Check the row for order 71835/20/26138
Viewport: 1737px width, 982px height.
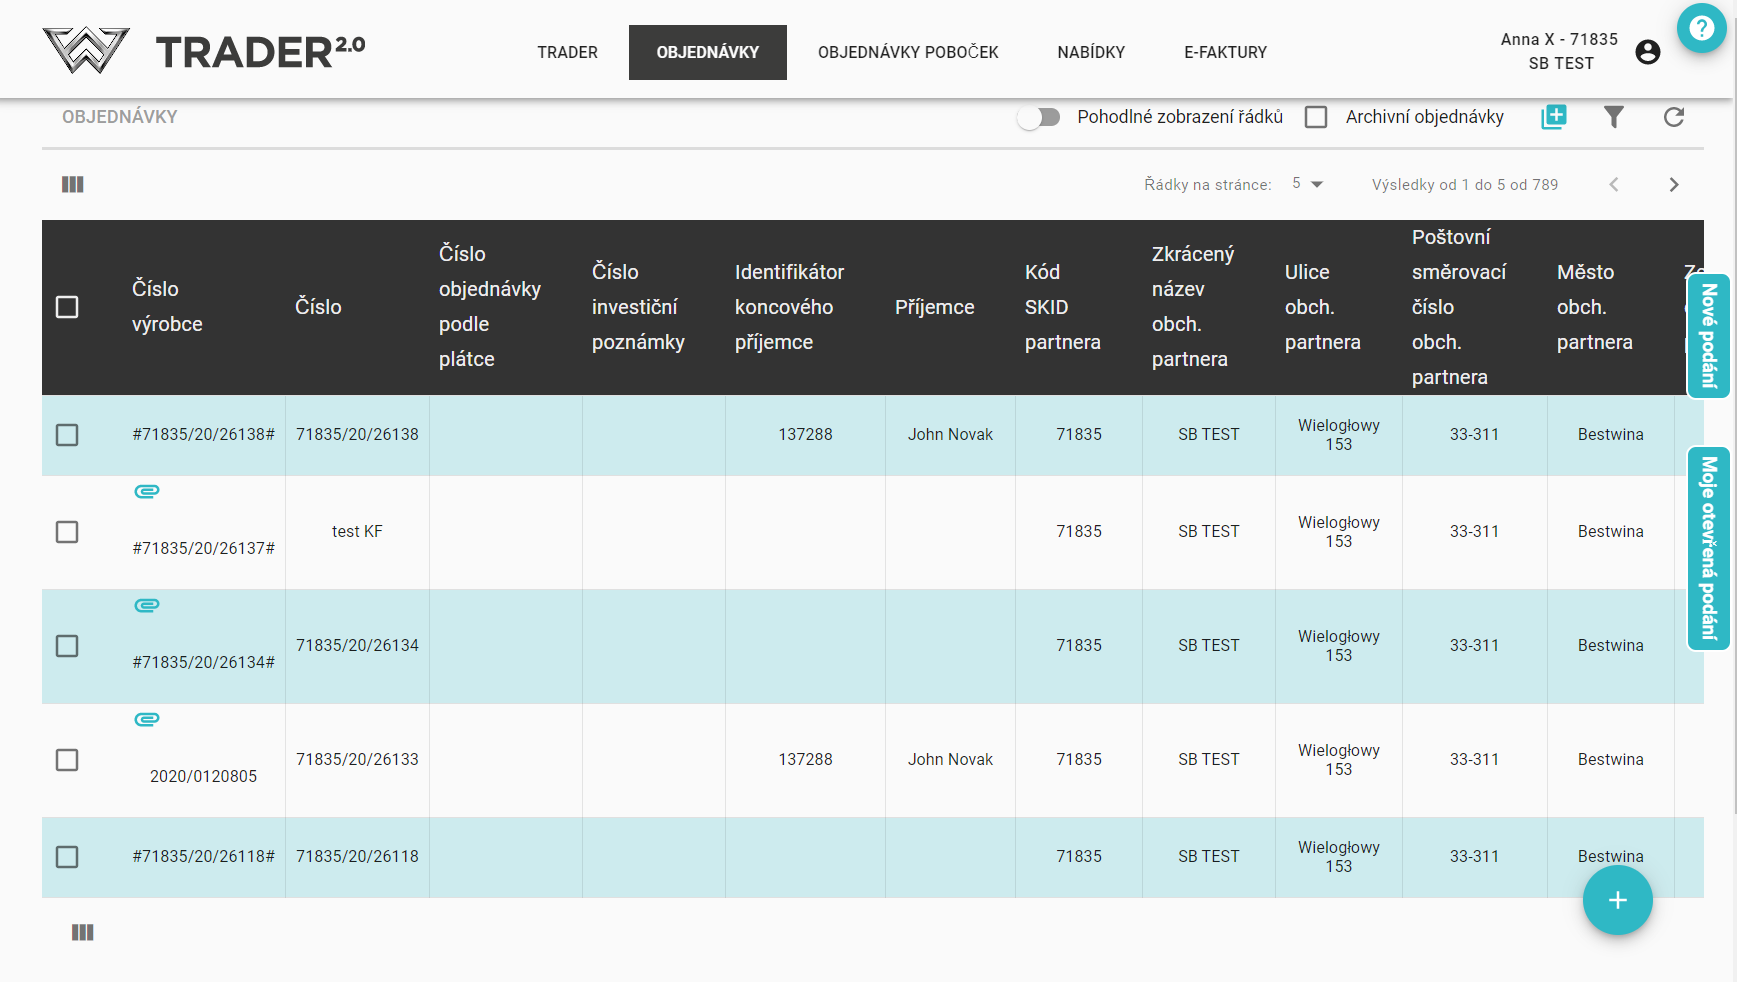click(67, 435)
